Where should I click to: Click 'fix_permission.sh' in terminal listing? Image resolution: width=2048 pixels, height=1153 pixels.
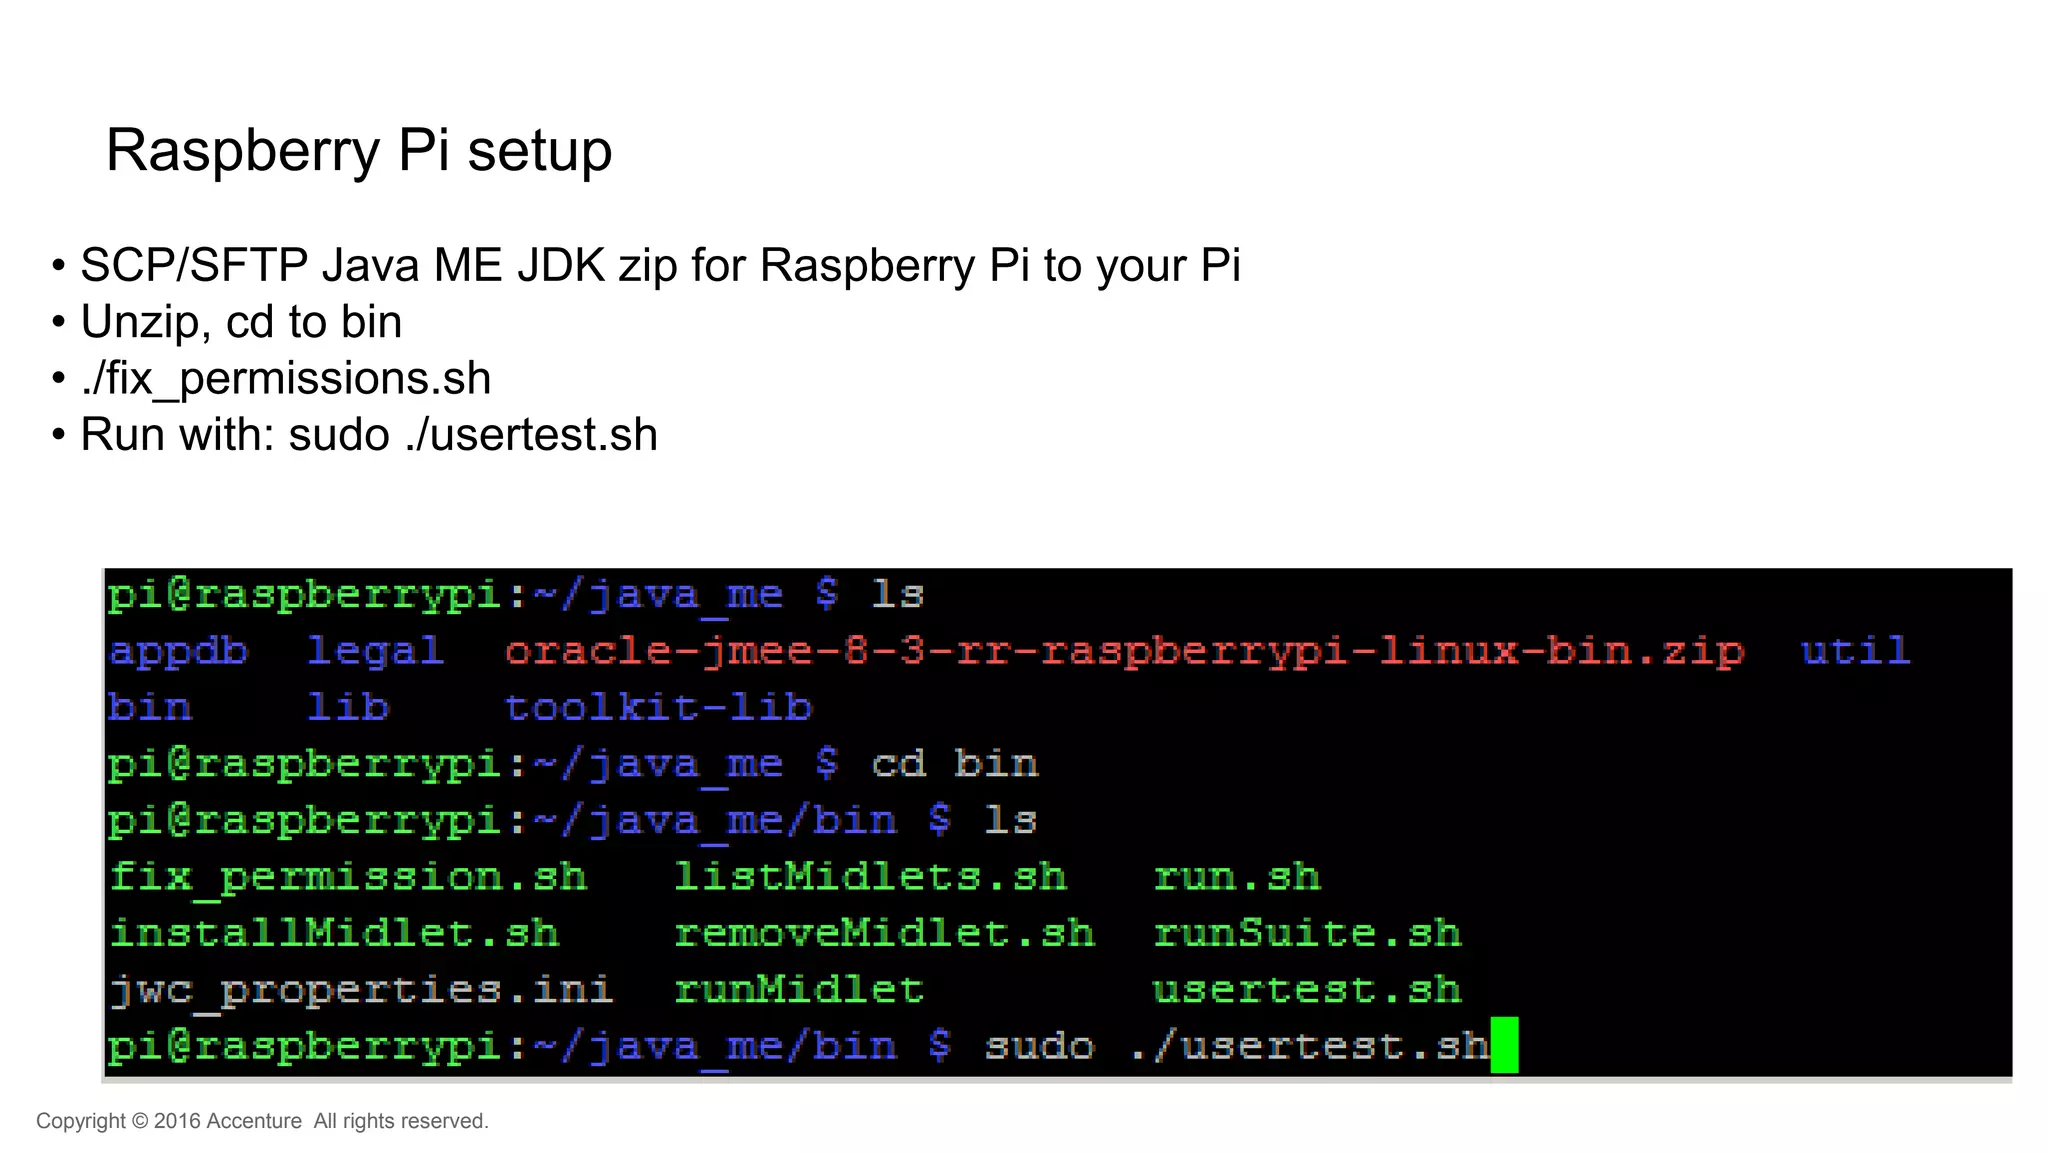(348, 877)
